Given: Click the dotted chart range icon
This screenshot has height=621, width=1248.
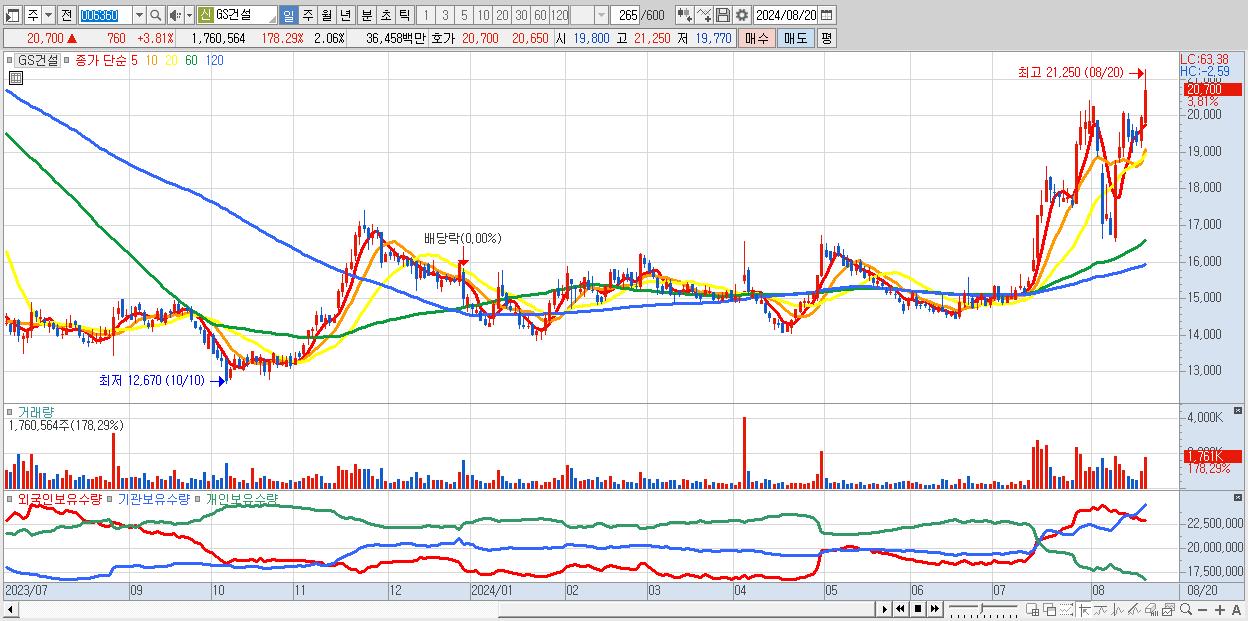Looking at the screenshot, I should [x=1066, y=609].
